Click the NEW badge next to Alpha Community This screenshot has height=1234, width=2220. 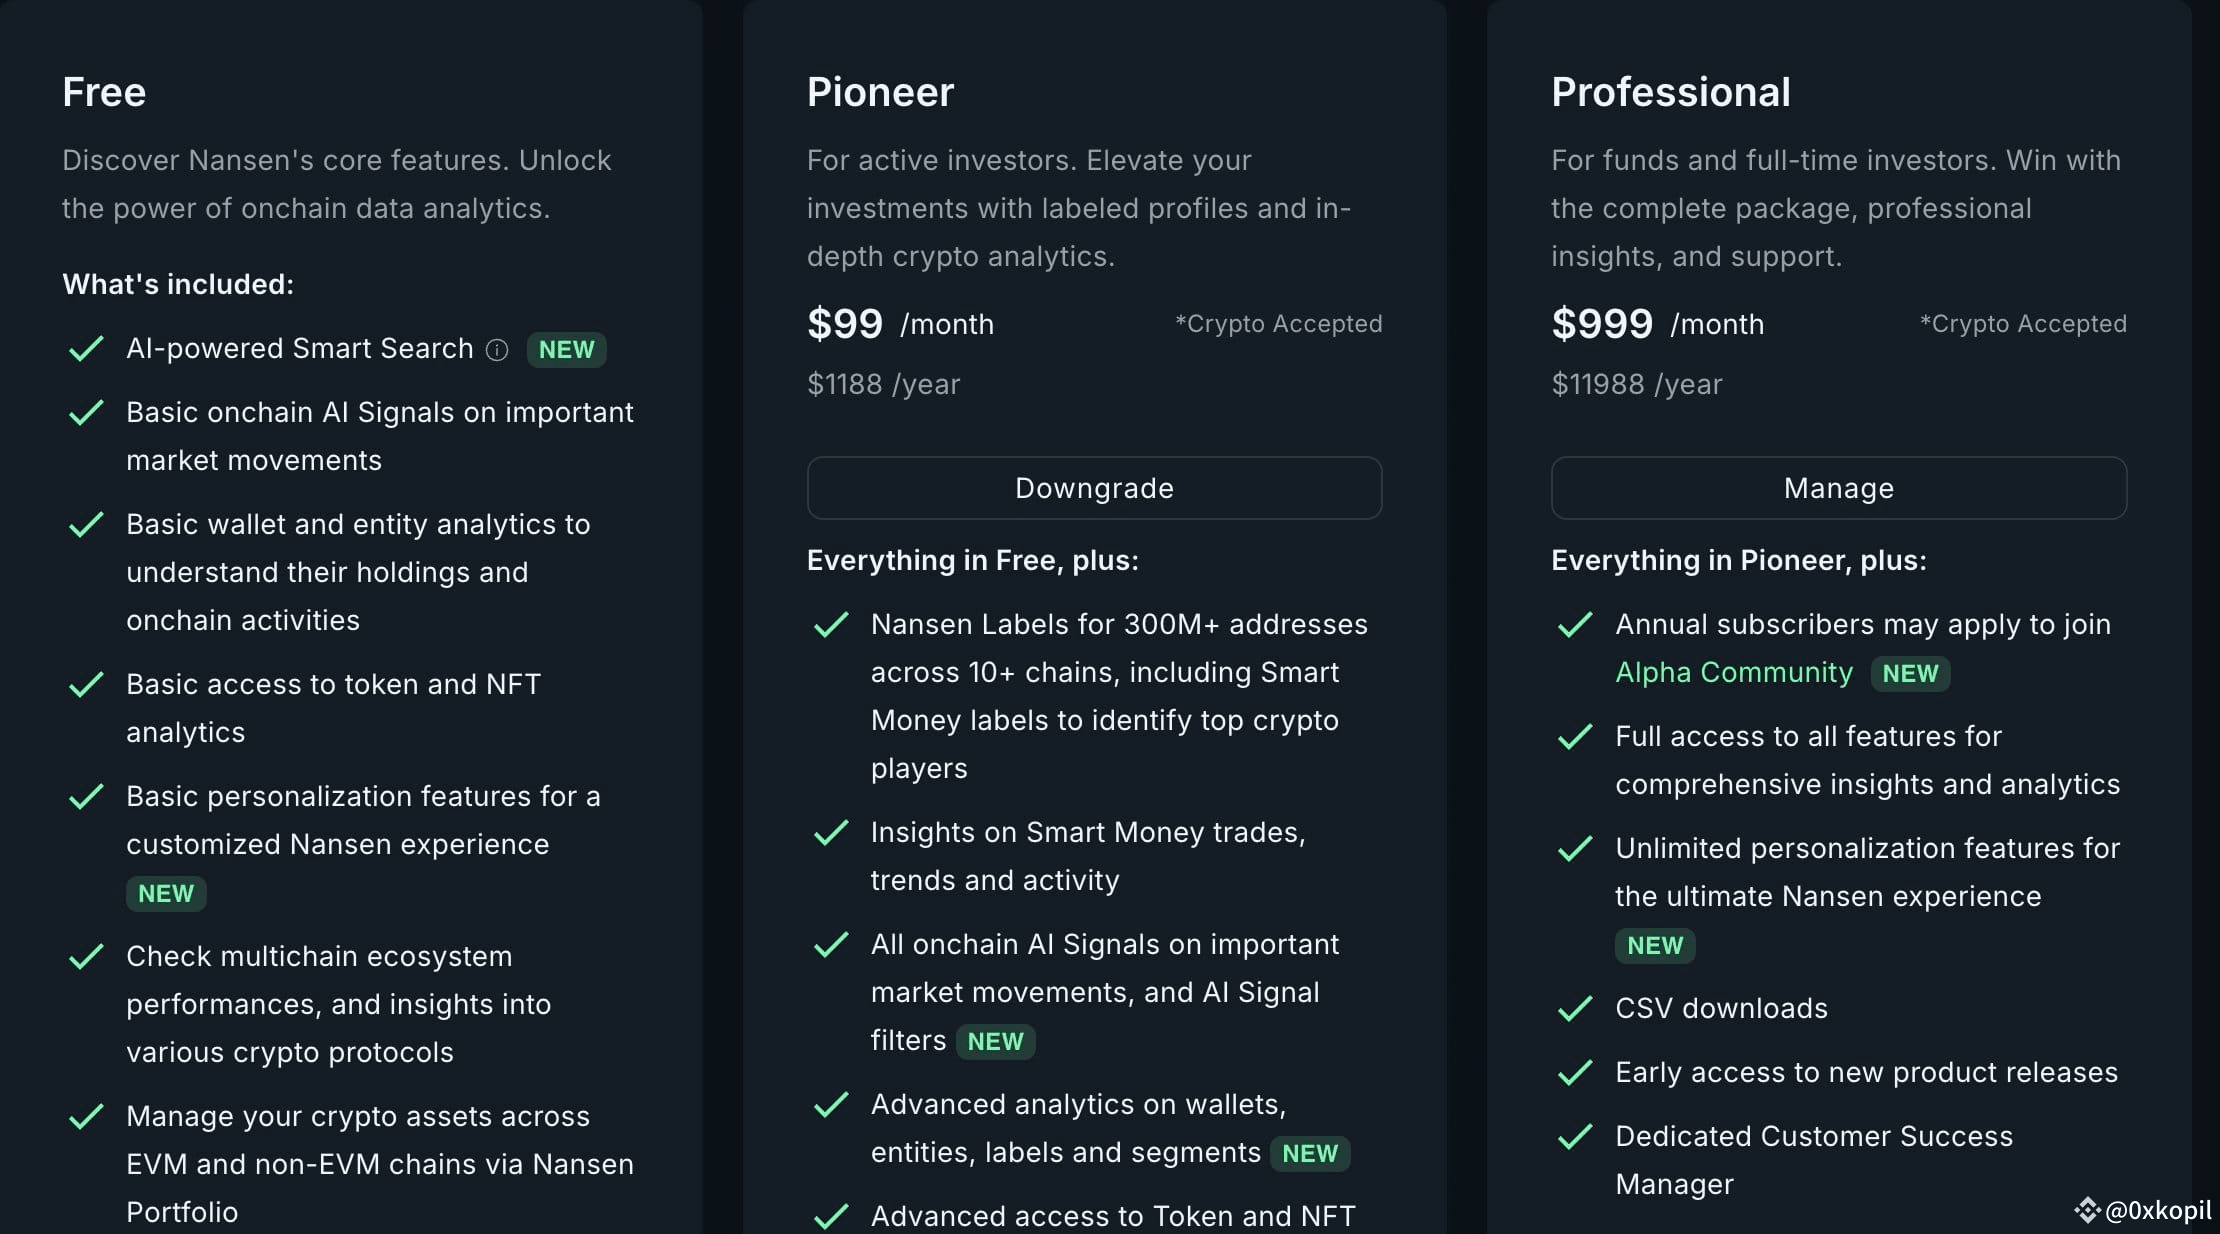(x=1910, y=673)
